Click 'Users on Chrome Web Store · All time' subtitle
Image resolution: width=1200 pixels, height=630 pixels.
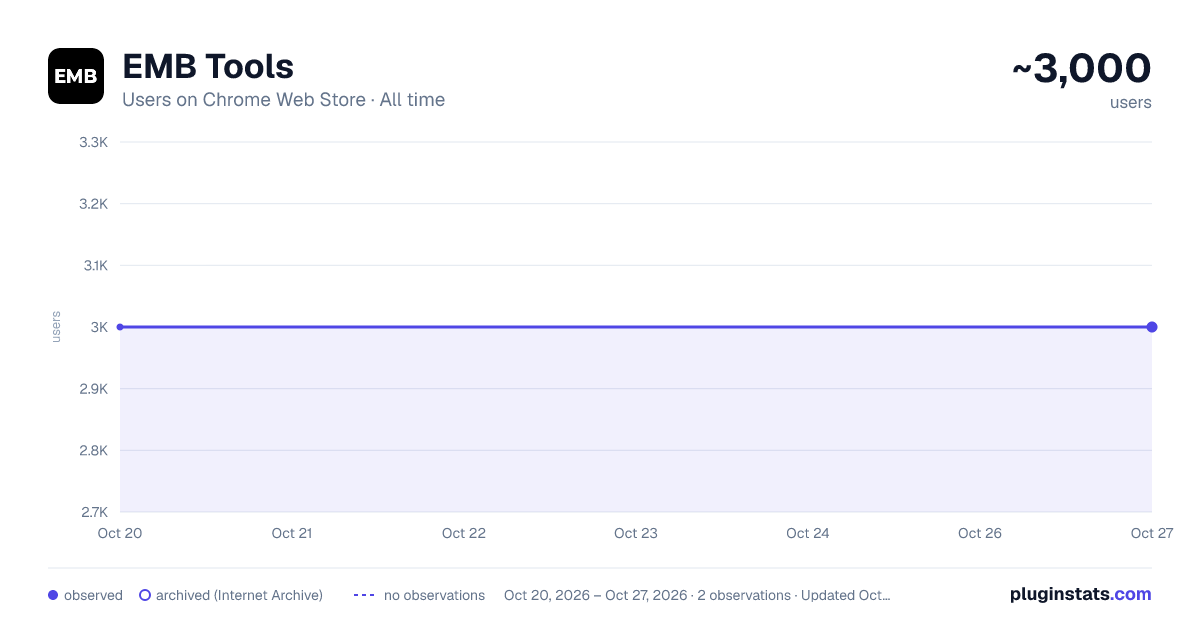[x=283, y=100]
